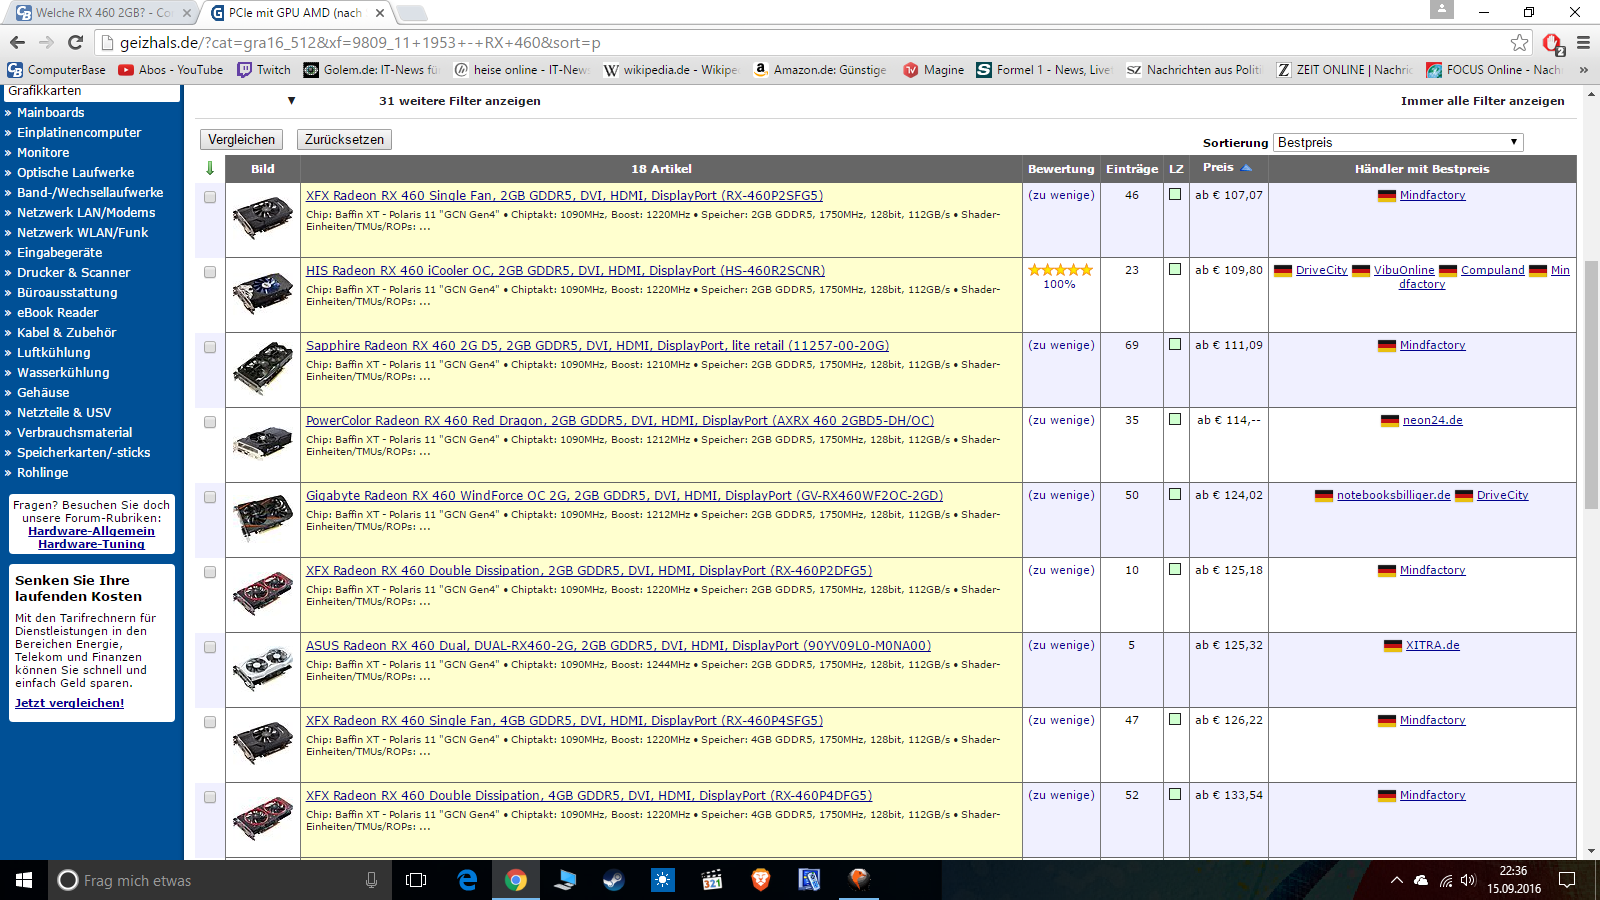The height and width of the screenshot is (900, 1600).
Task: Expand the Netzteile & USV category
Action: (64, 413)
